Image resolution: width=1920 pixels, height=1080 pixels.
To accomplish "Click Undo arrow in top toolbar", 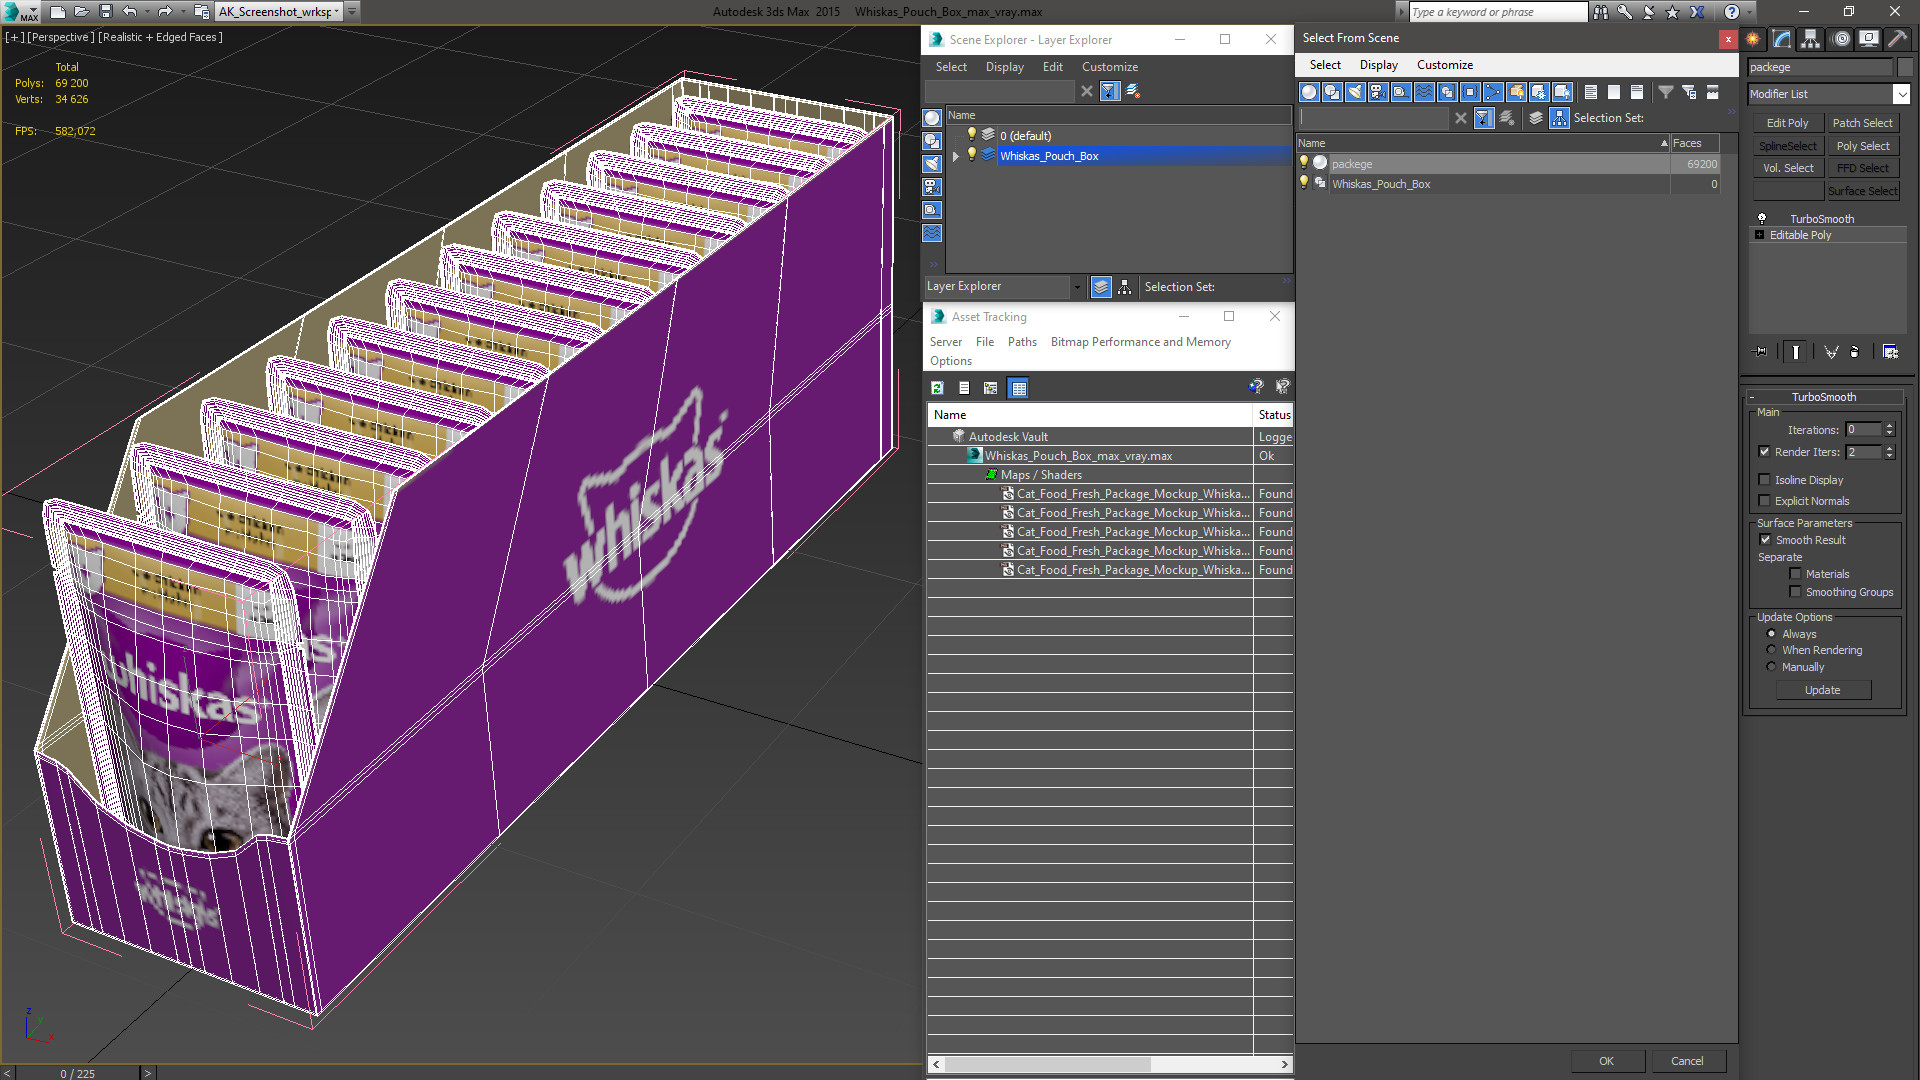I will tap(129, 11).
